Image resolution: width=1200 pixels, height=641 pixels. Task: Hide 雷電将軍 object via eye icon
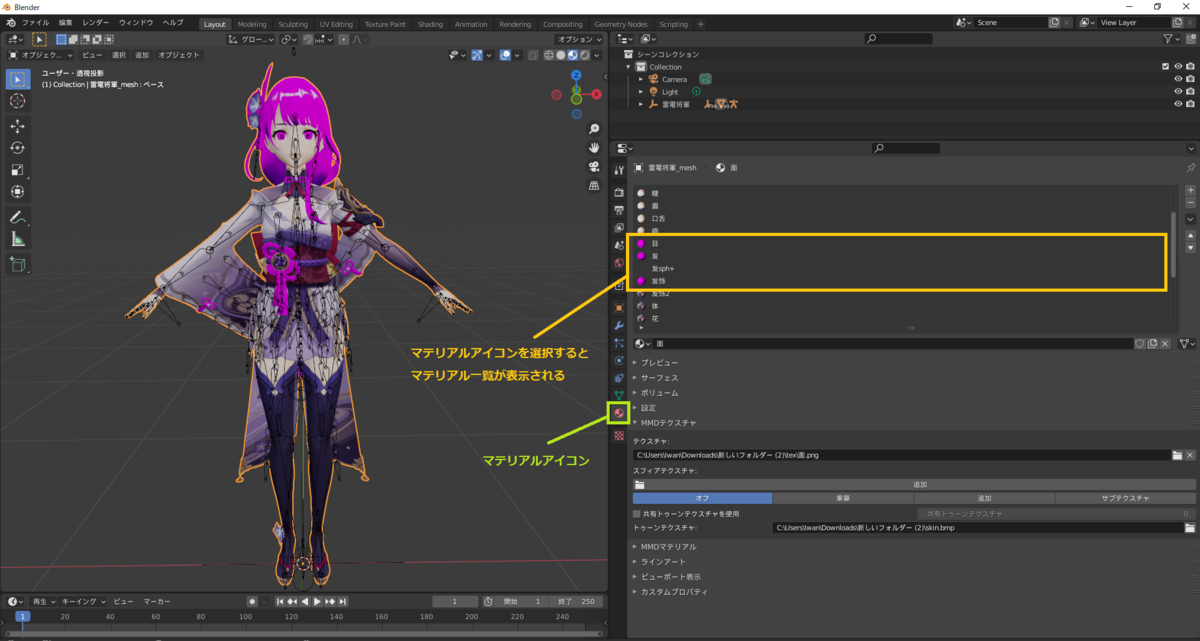(x=1178, y=104)
